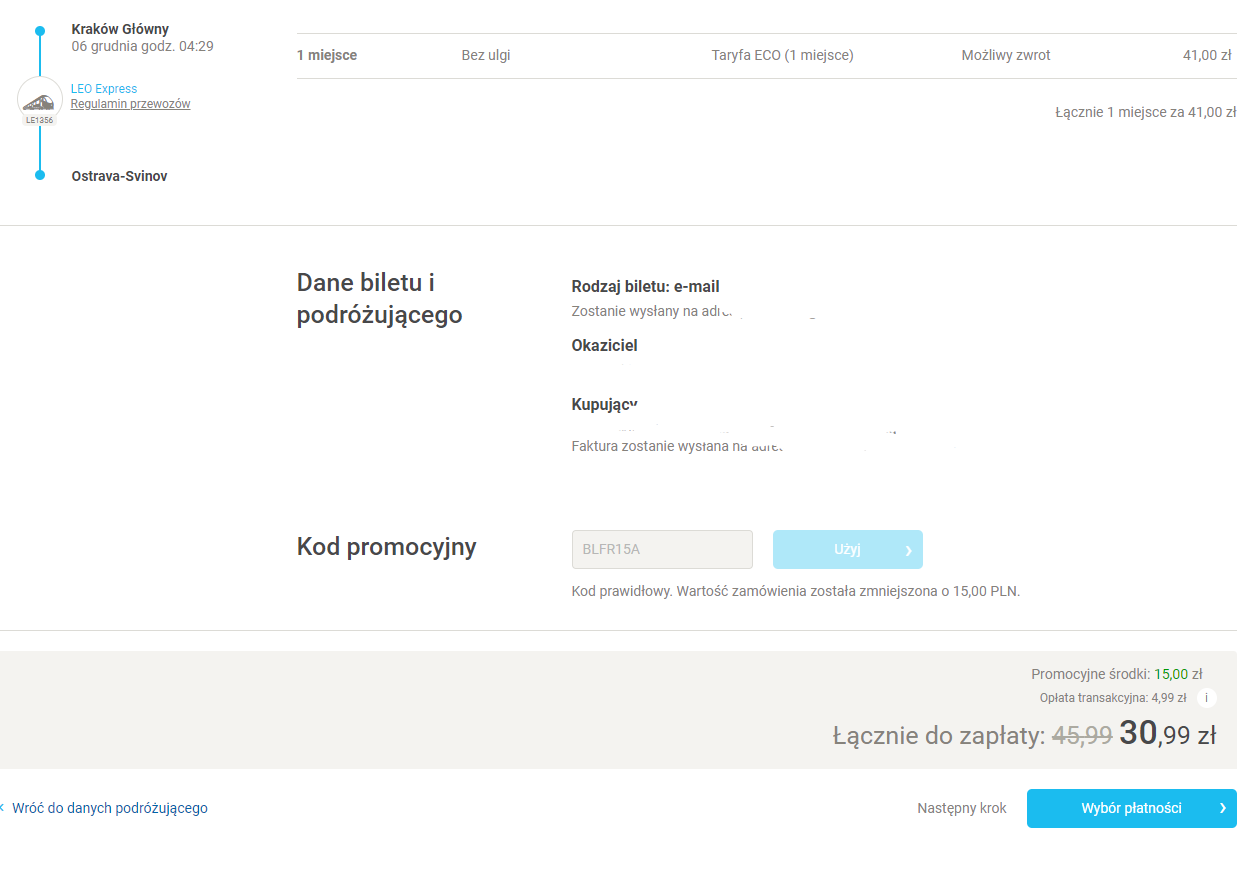Click the Ostrava-Svinov station name
This screenshot has height=869, width=1260.
(x=120, y=176)
